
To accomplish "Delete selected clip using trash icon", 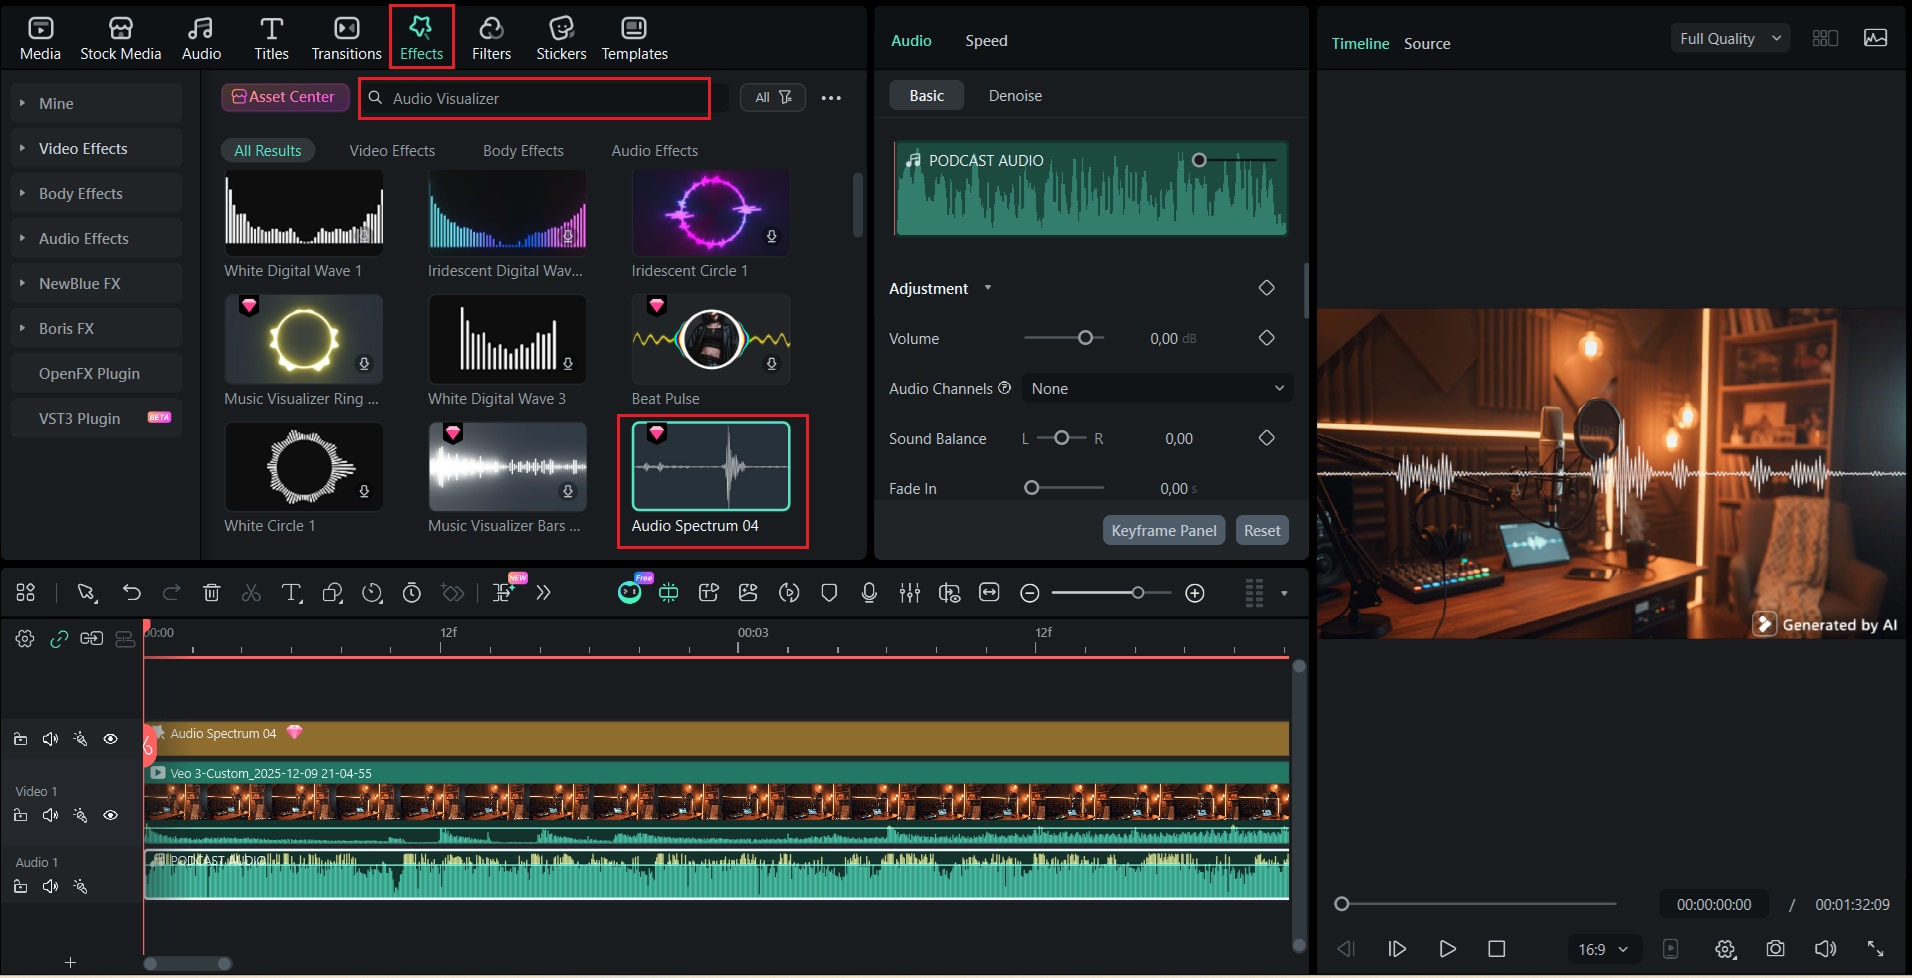I will [211, 592].
